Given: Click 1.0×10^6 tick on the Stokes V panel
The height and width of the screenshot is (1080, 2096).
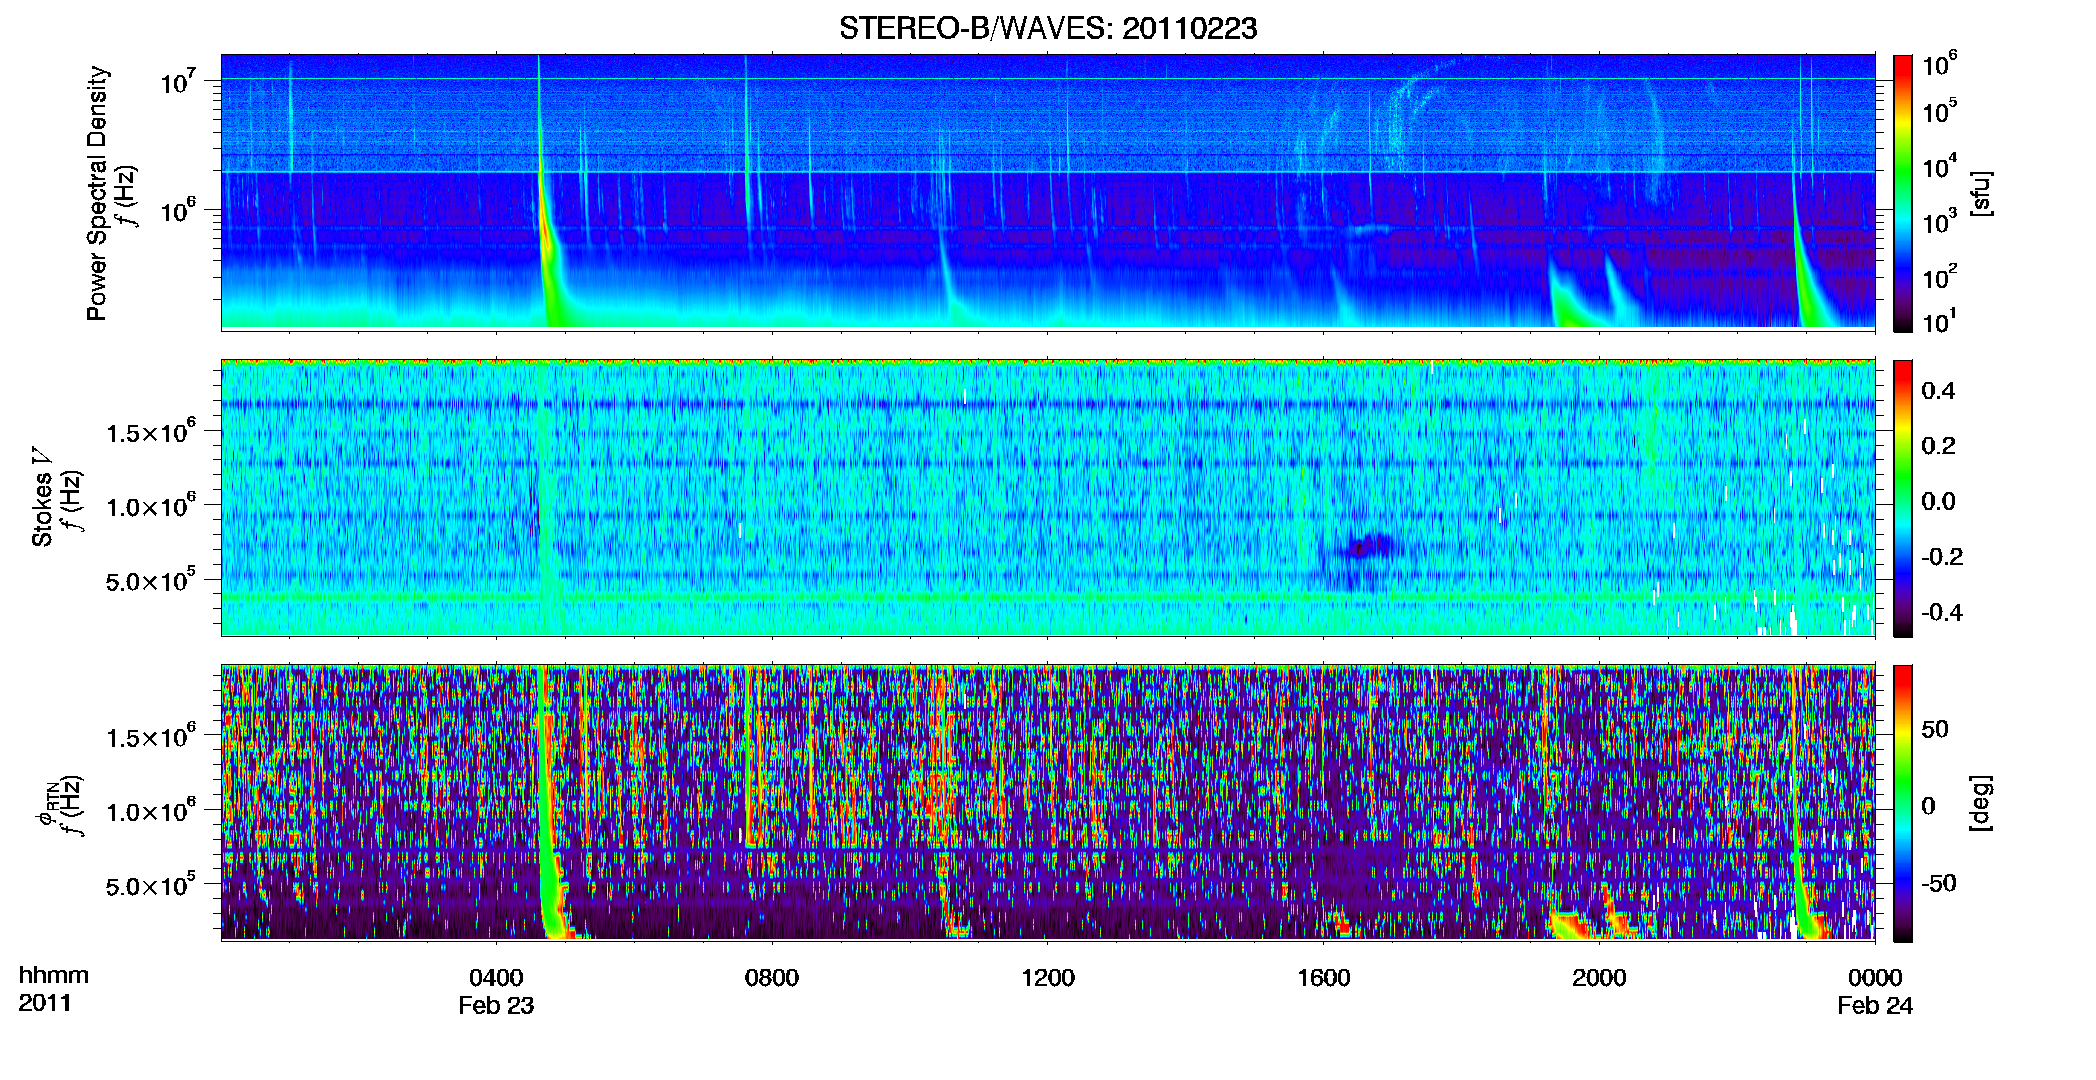Looking at the screenshot, I should tap(151, 506).
